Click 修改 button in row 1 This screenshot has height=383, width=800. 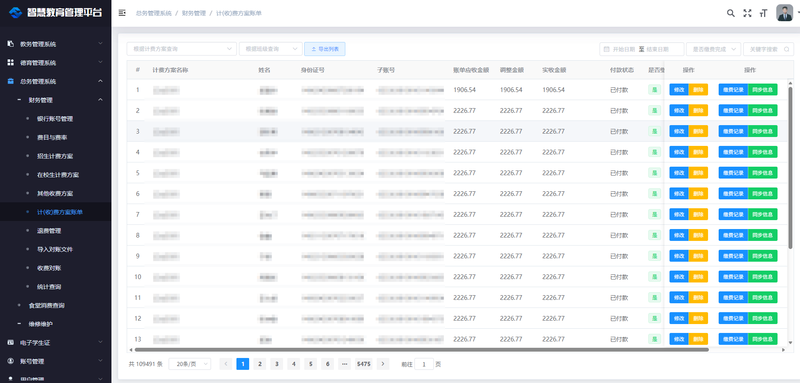point(679,90)
